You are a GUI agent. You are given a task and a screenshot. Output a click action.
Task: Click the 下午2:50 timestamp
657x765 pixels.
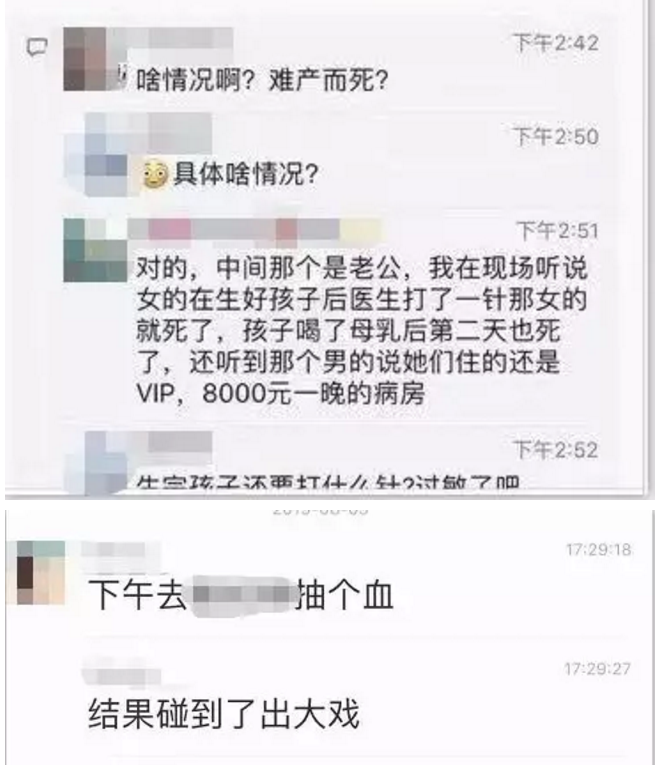(x=556, y=136)
